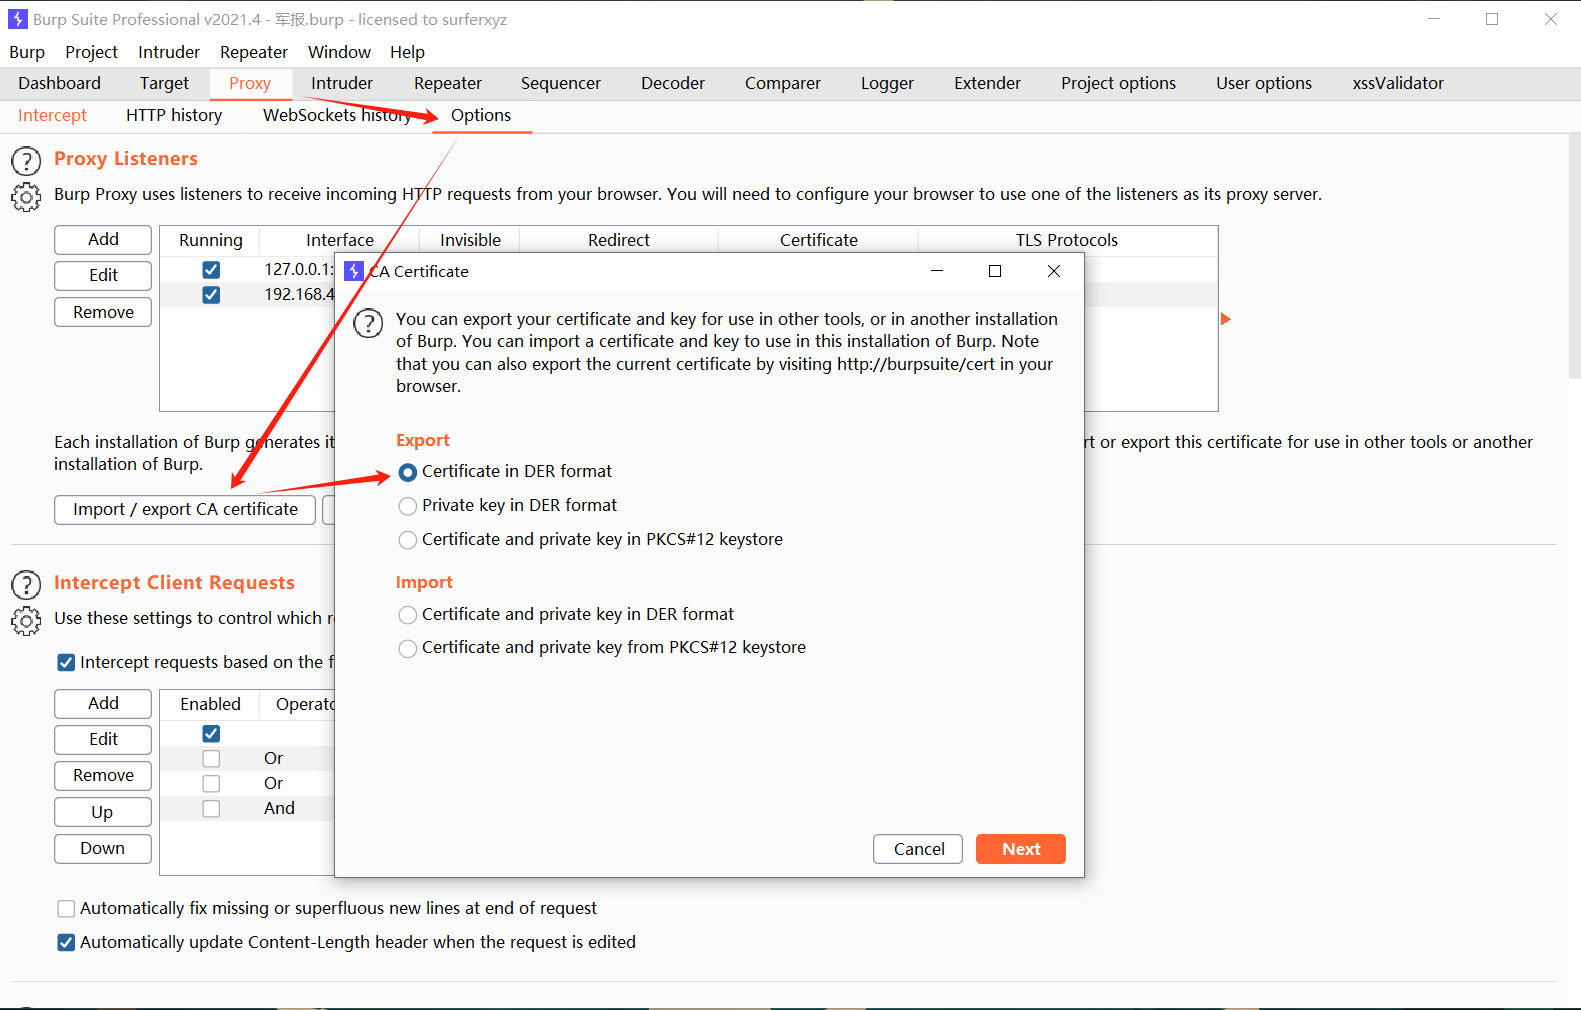The height and width of the screenshot is (1010, 1581).
Task: Click Burp logo in CA Certificate title bar
Action: [x=353, y=271]
